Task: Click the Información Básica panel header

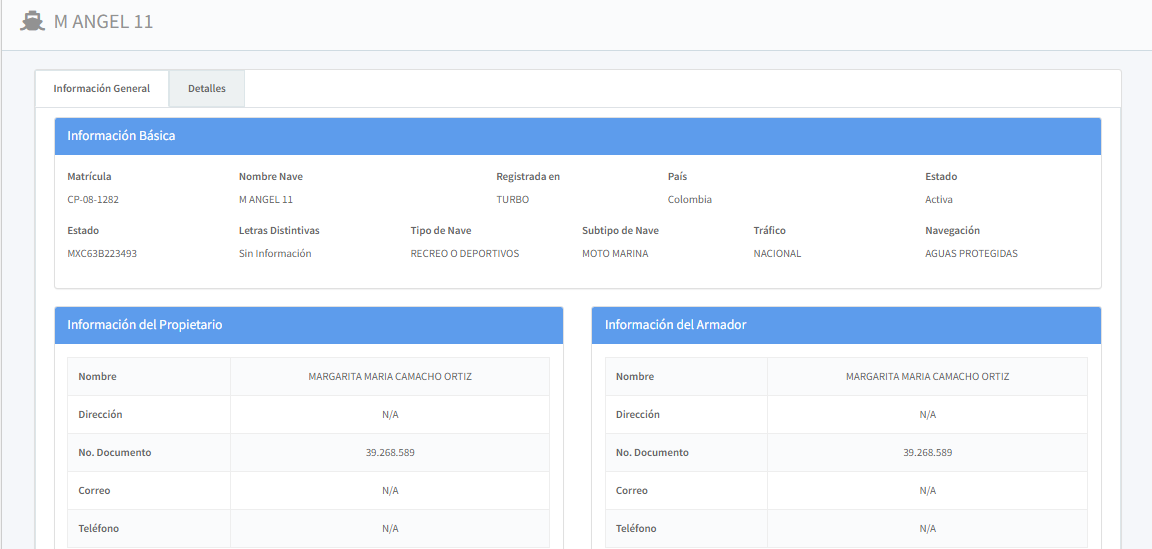Action: click(x=577, y=136)
